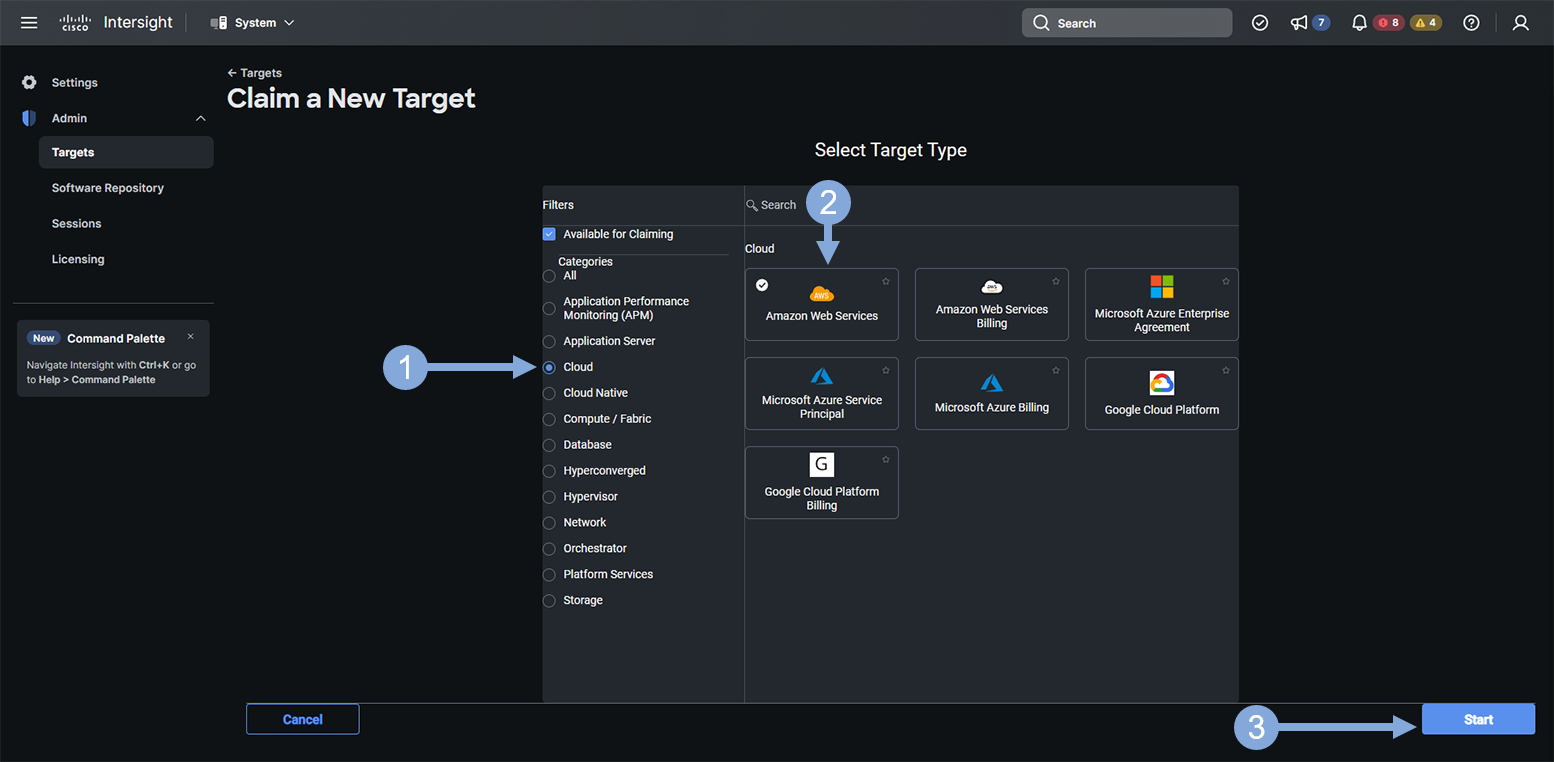Viewport: 1554px width, 762px height.
Task: Select the Amazon Web Services card
Action: pyautogui.click(x=822, y=304)
